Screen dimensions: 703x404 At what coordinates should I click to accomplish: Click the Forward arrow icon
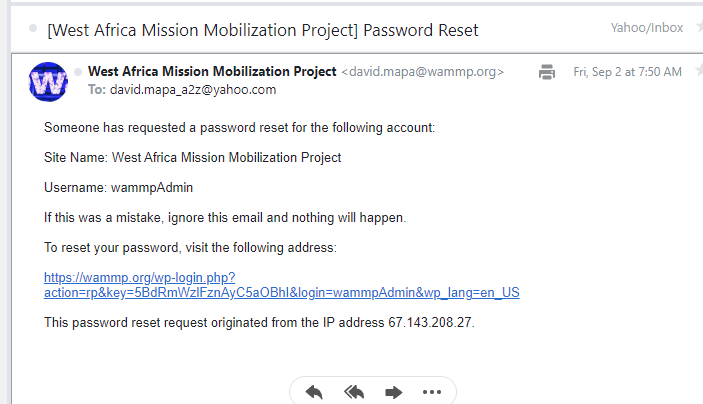394,393
